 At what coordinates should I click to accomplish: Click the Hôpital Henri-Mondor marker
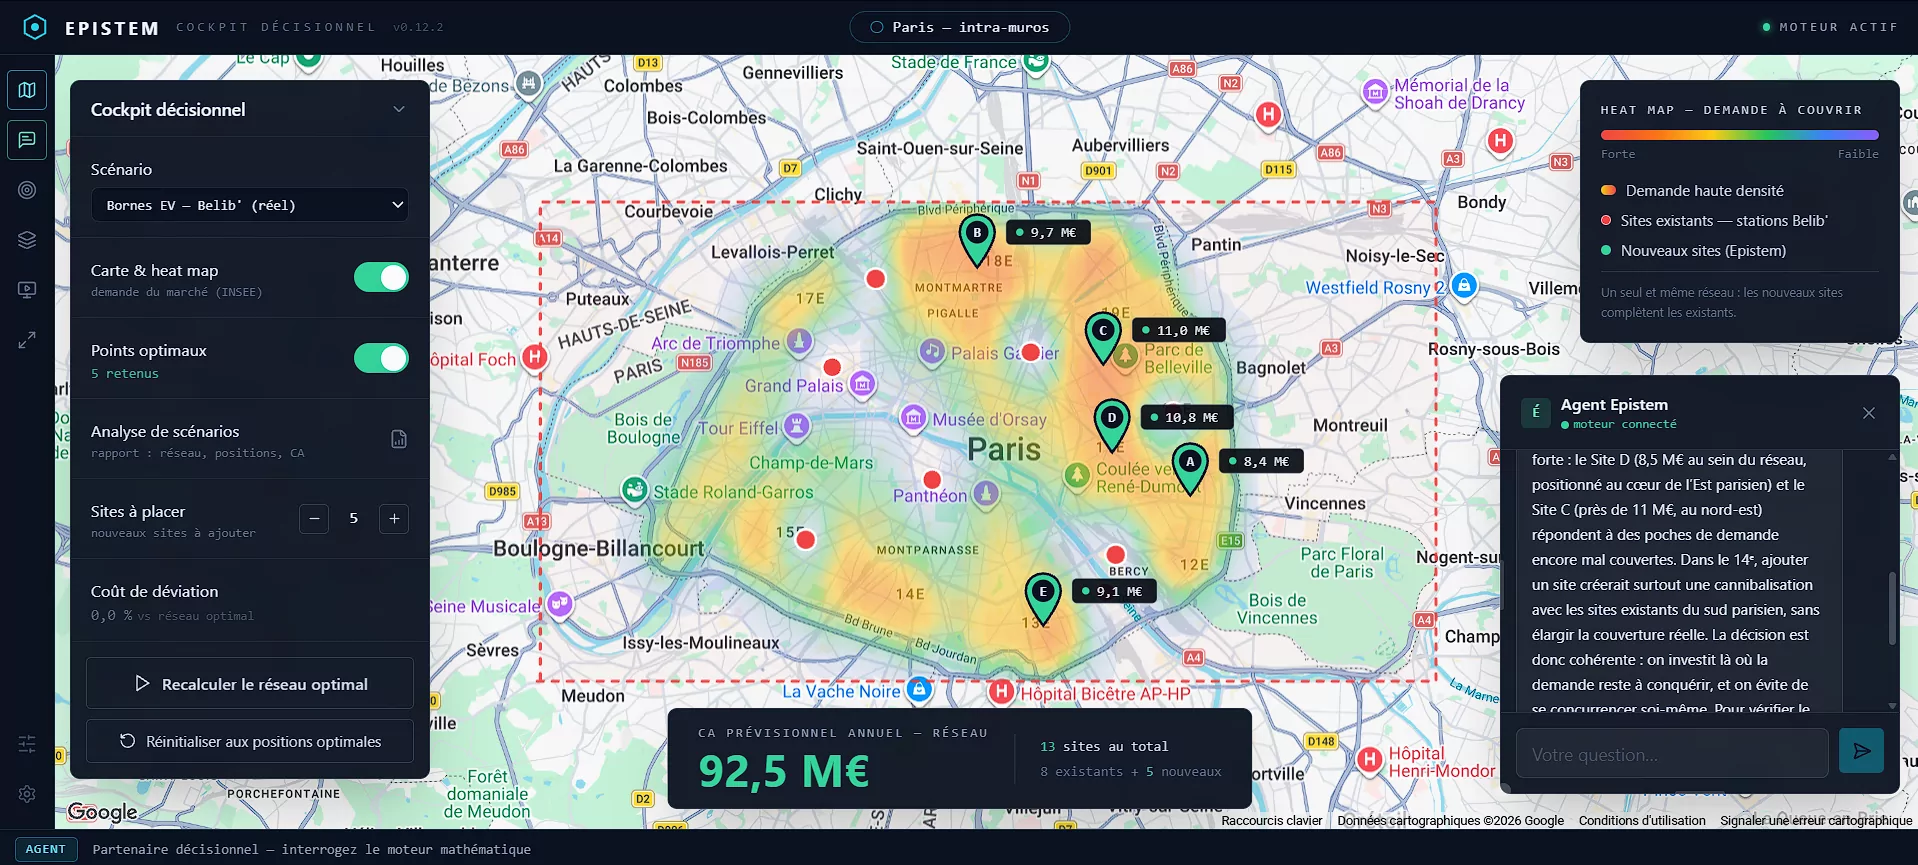click(1370, 760)
